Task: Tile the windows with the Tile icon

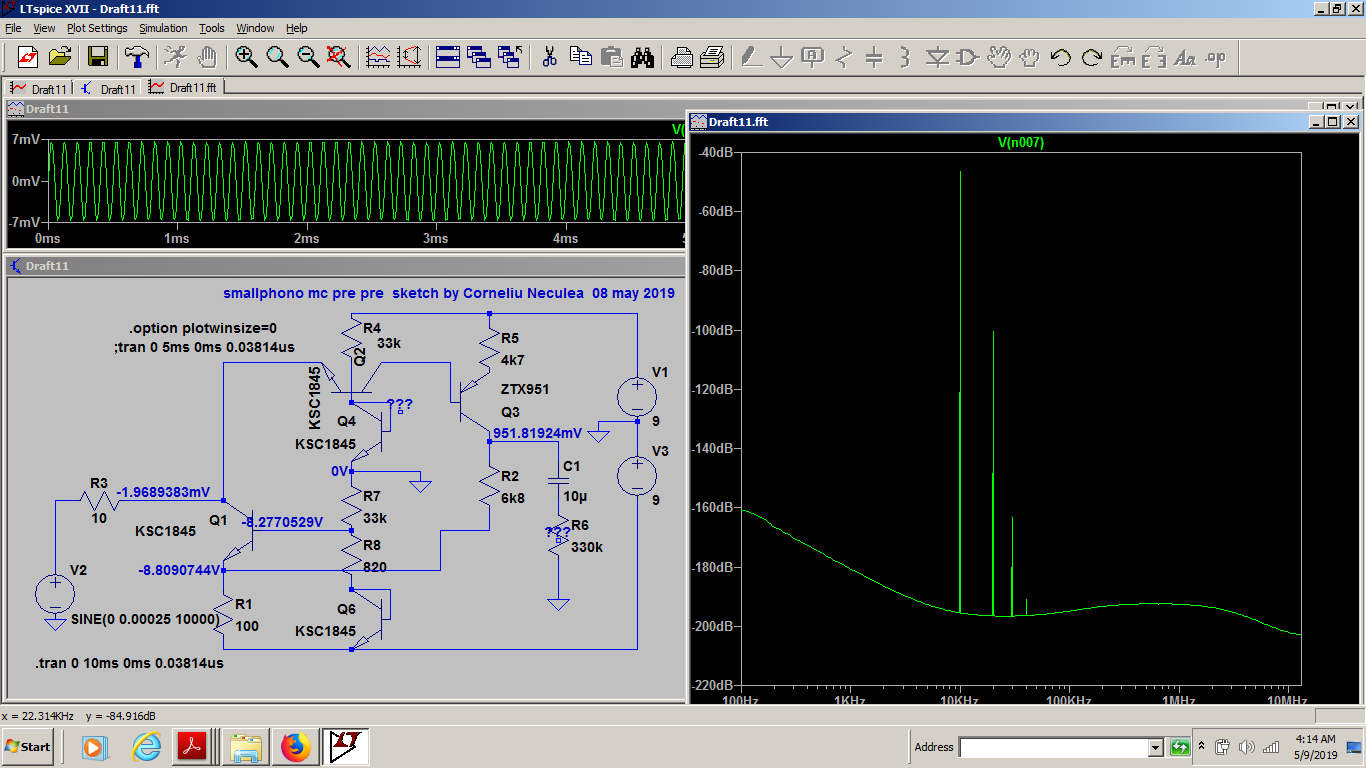Action: (x=448, y=56)
